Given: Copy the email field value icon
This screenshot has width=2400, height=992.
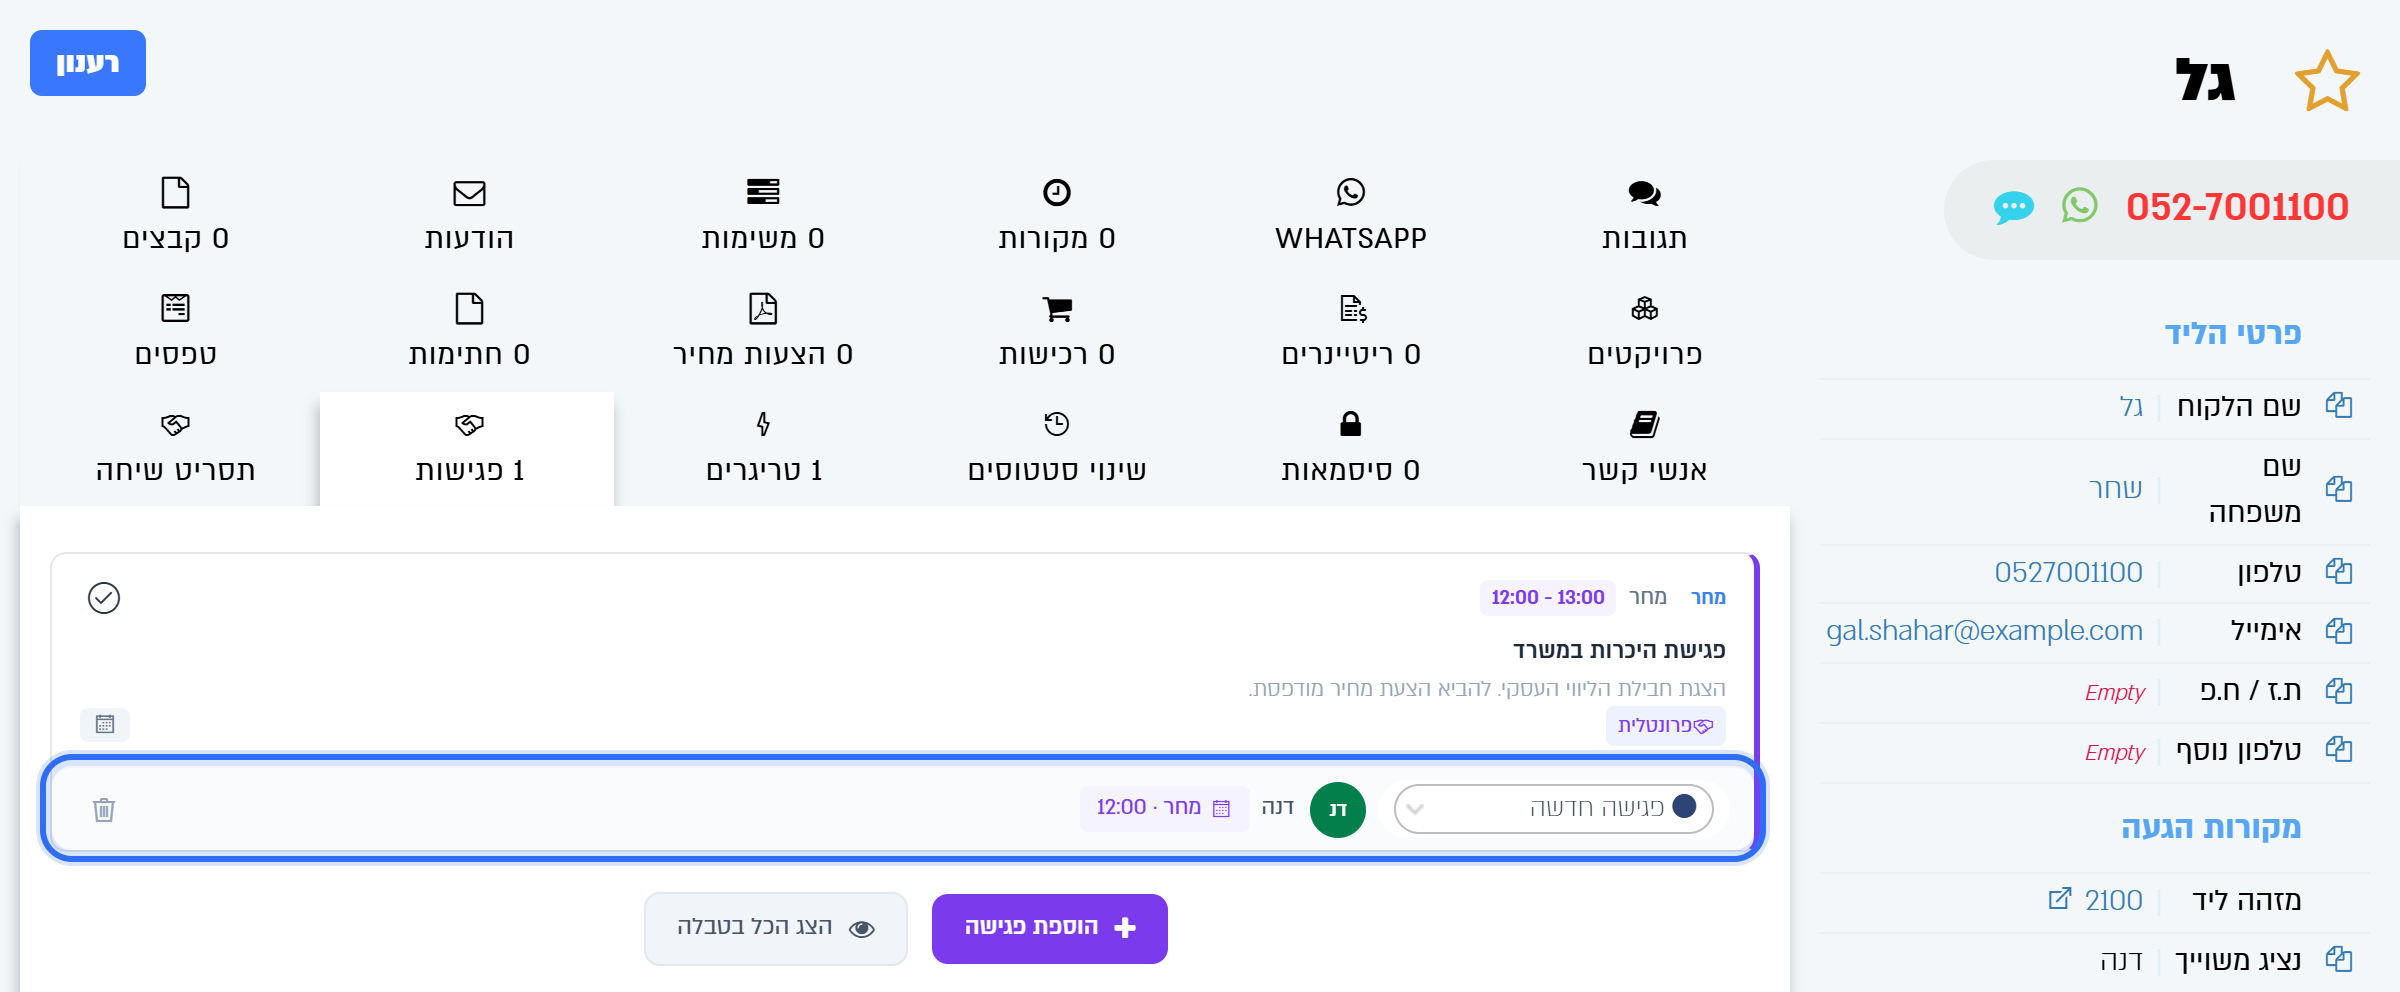Looking at the screenshot, I should tap(2338, 630).
